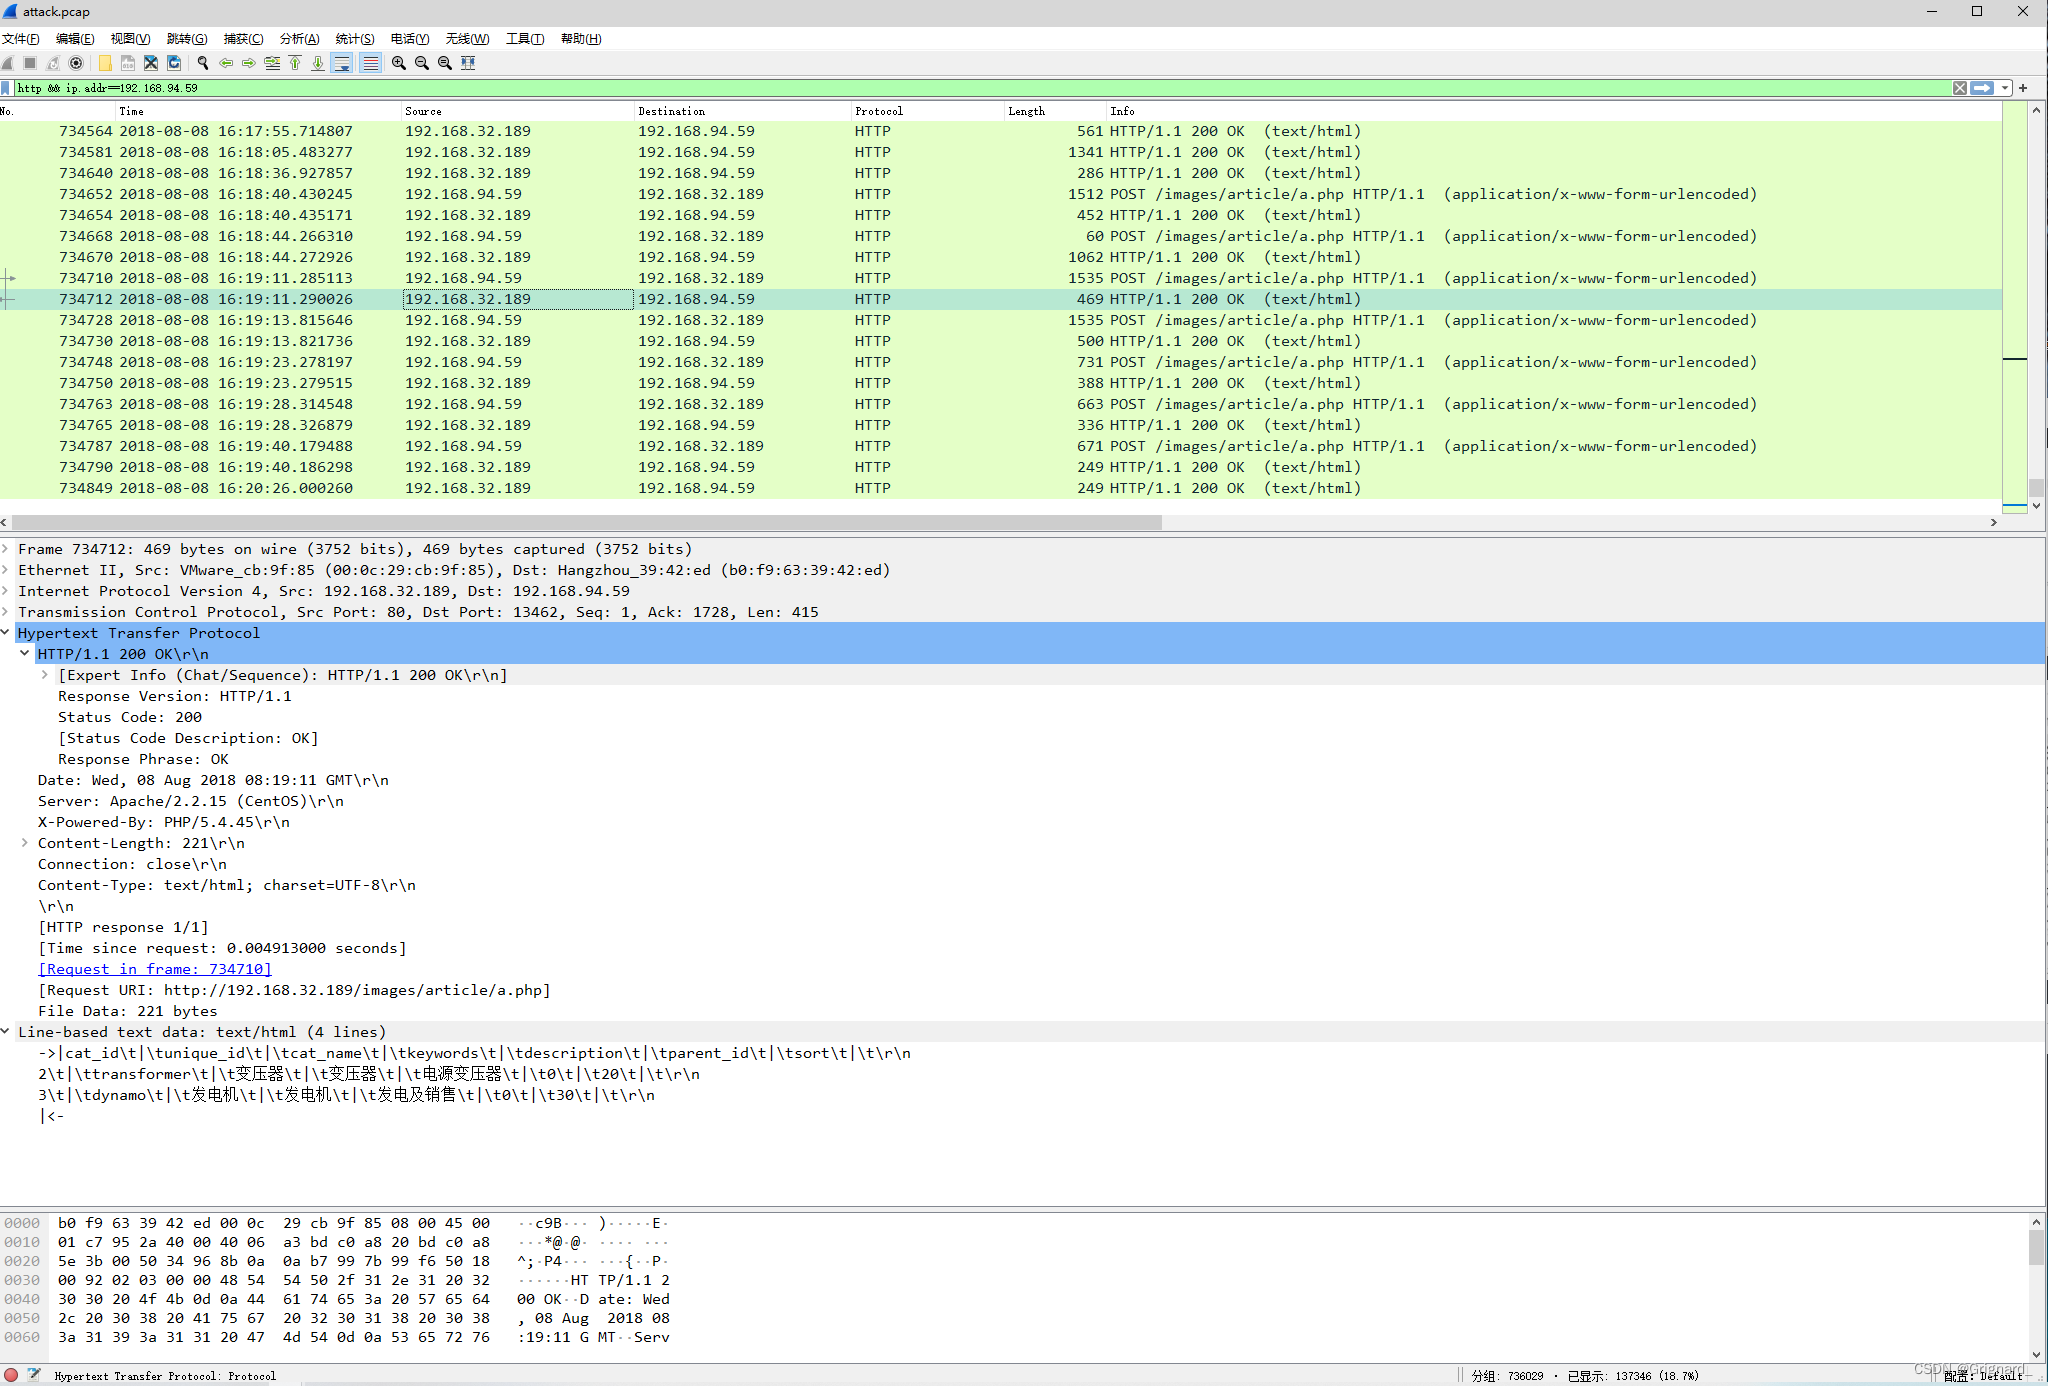Viewport: 2048px width, 1386px height.
Task: Zoom in on packet text
Action: pyautogui.click(x=399, y=63)
